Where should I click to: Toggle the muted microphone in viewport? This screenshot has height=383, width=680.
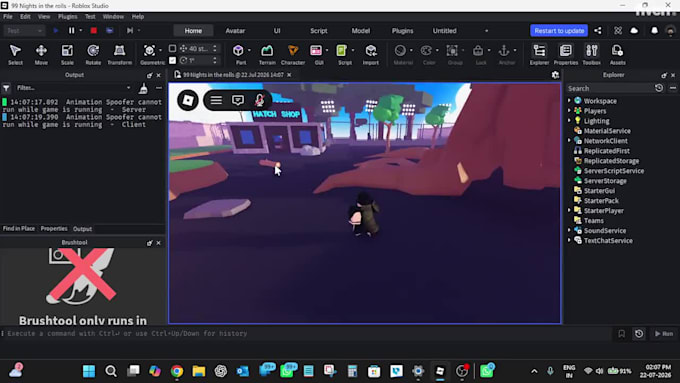(x=259, y=100)
